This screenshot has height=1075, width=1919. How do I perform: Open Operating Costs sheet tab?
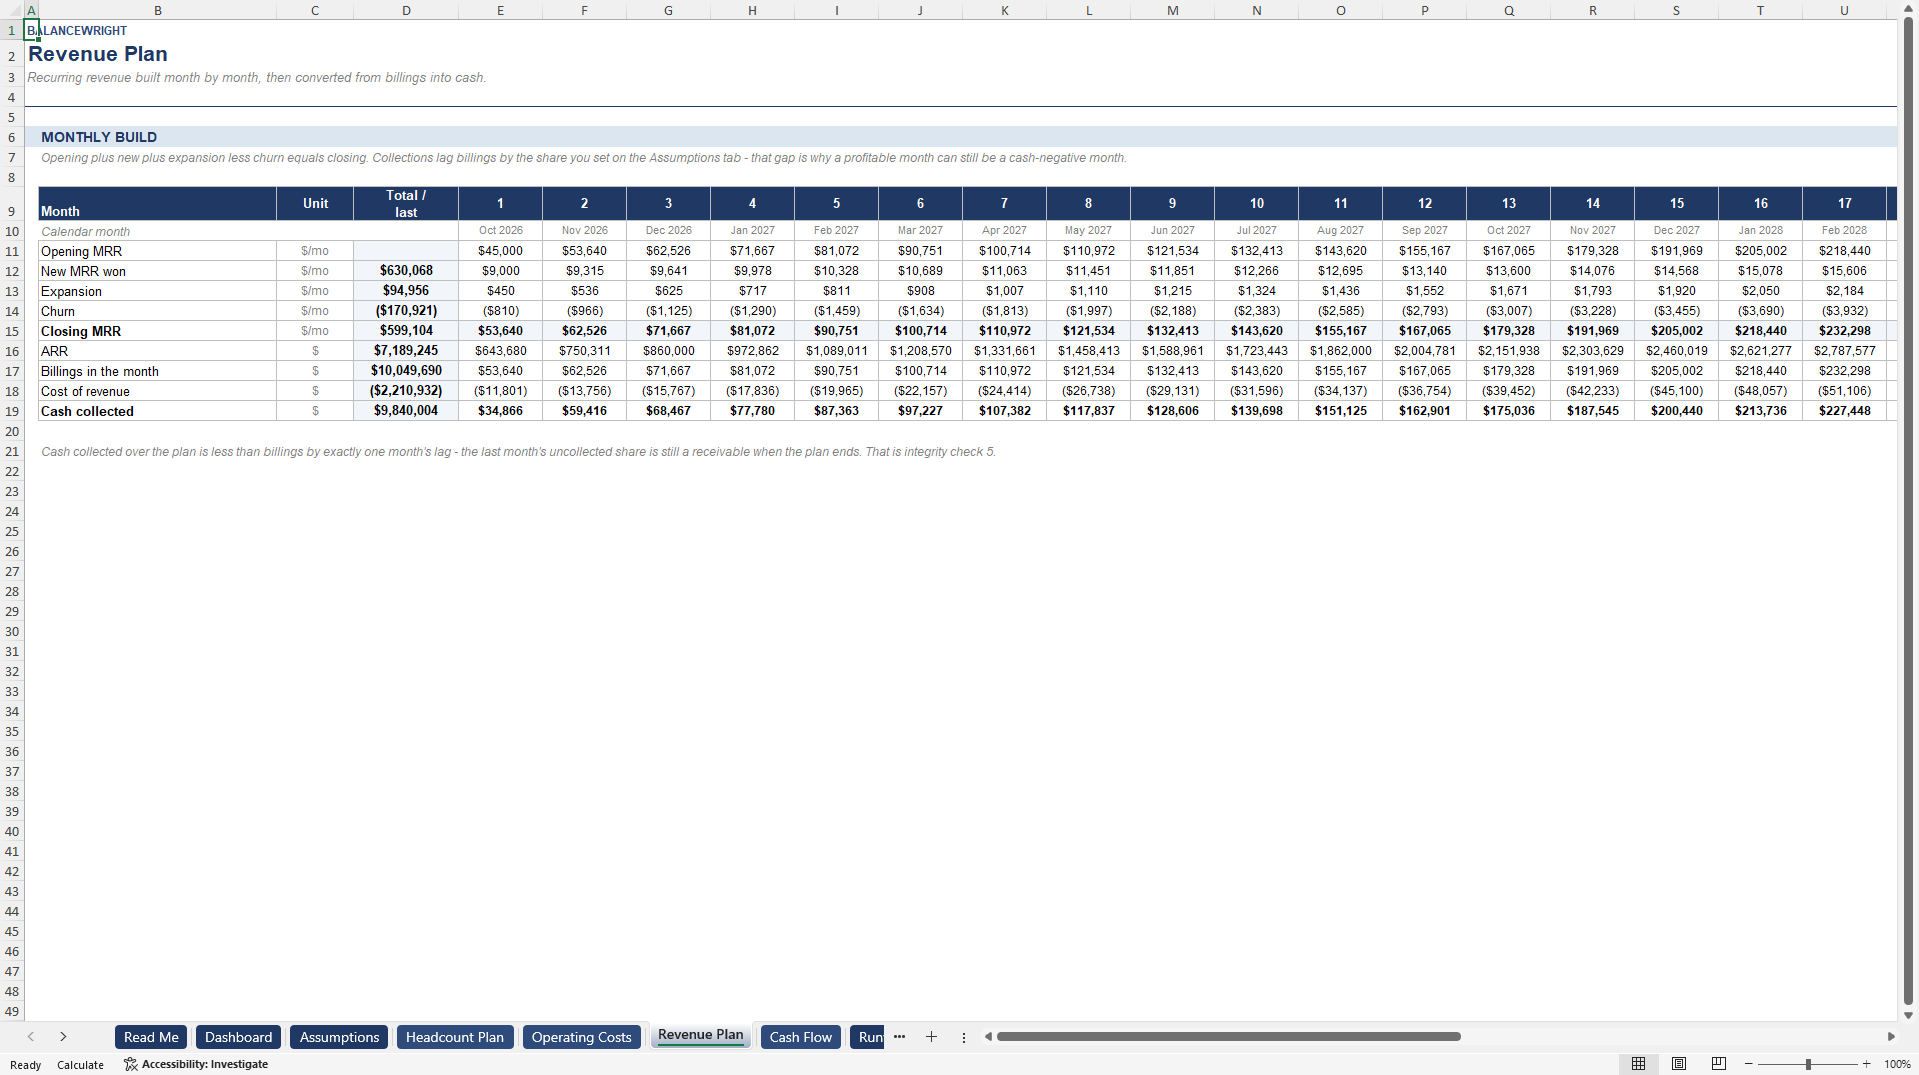tap(581, 1037)
